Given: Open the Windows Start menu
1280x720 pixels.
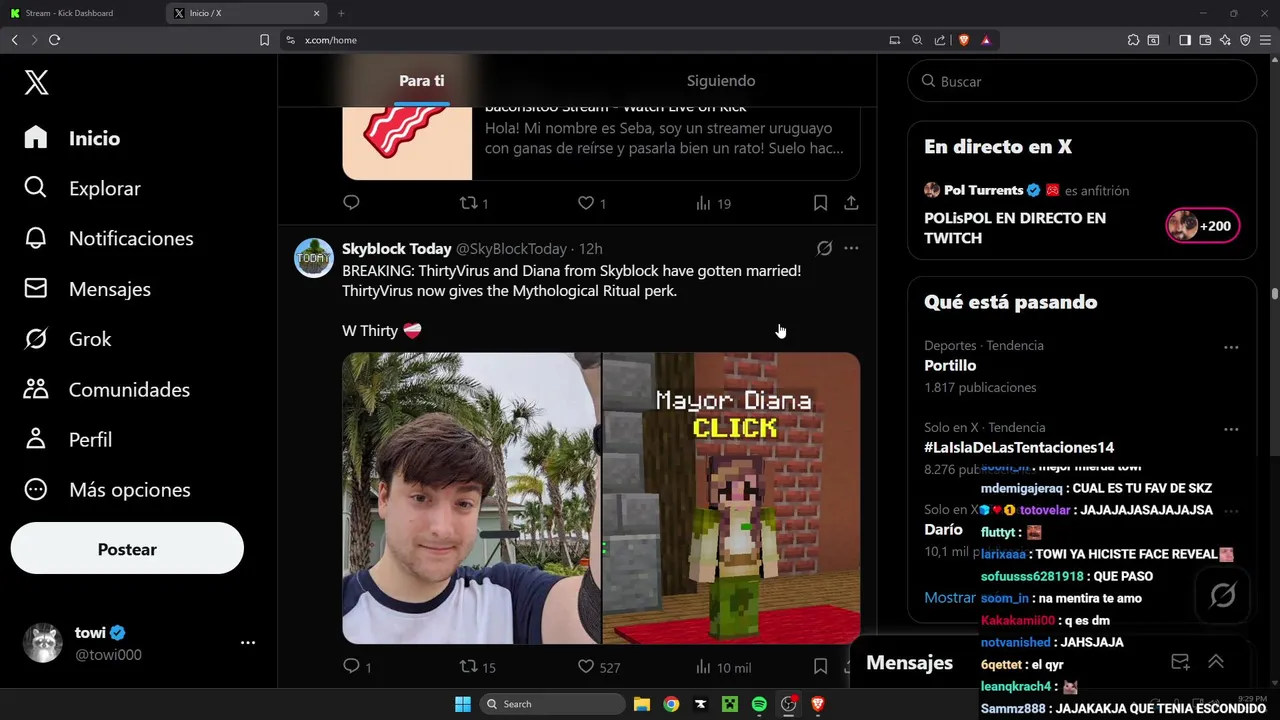Looking at the screenshot, I should point(462,704).
